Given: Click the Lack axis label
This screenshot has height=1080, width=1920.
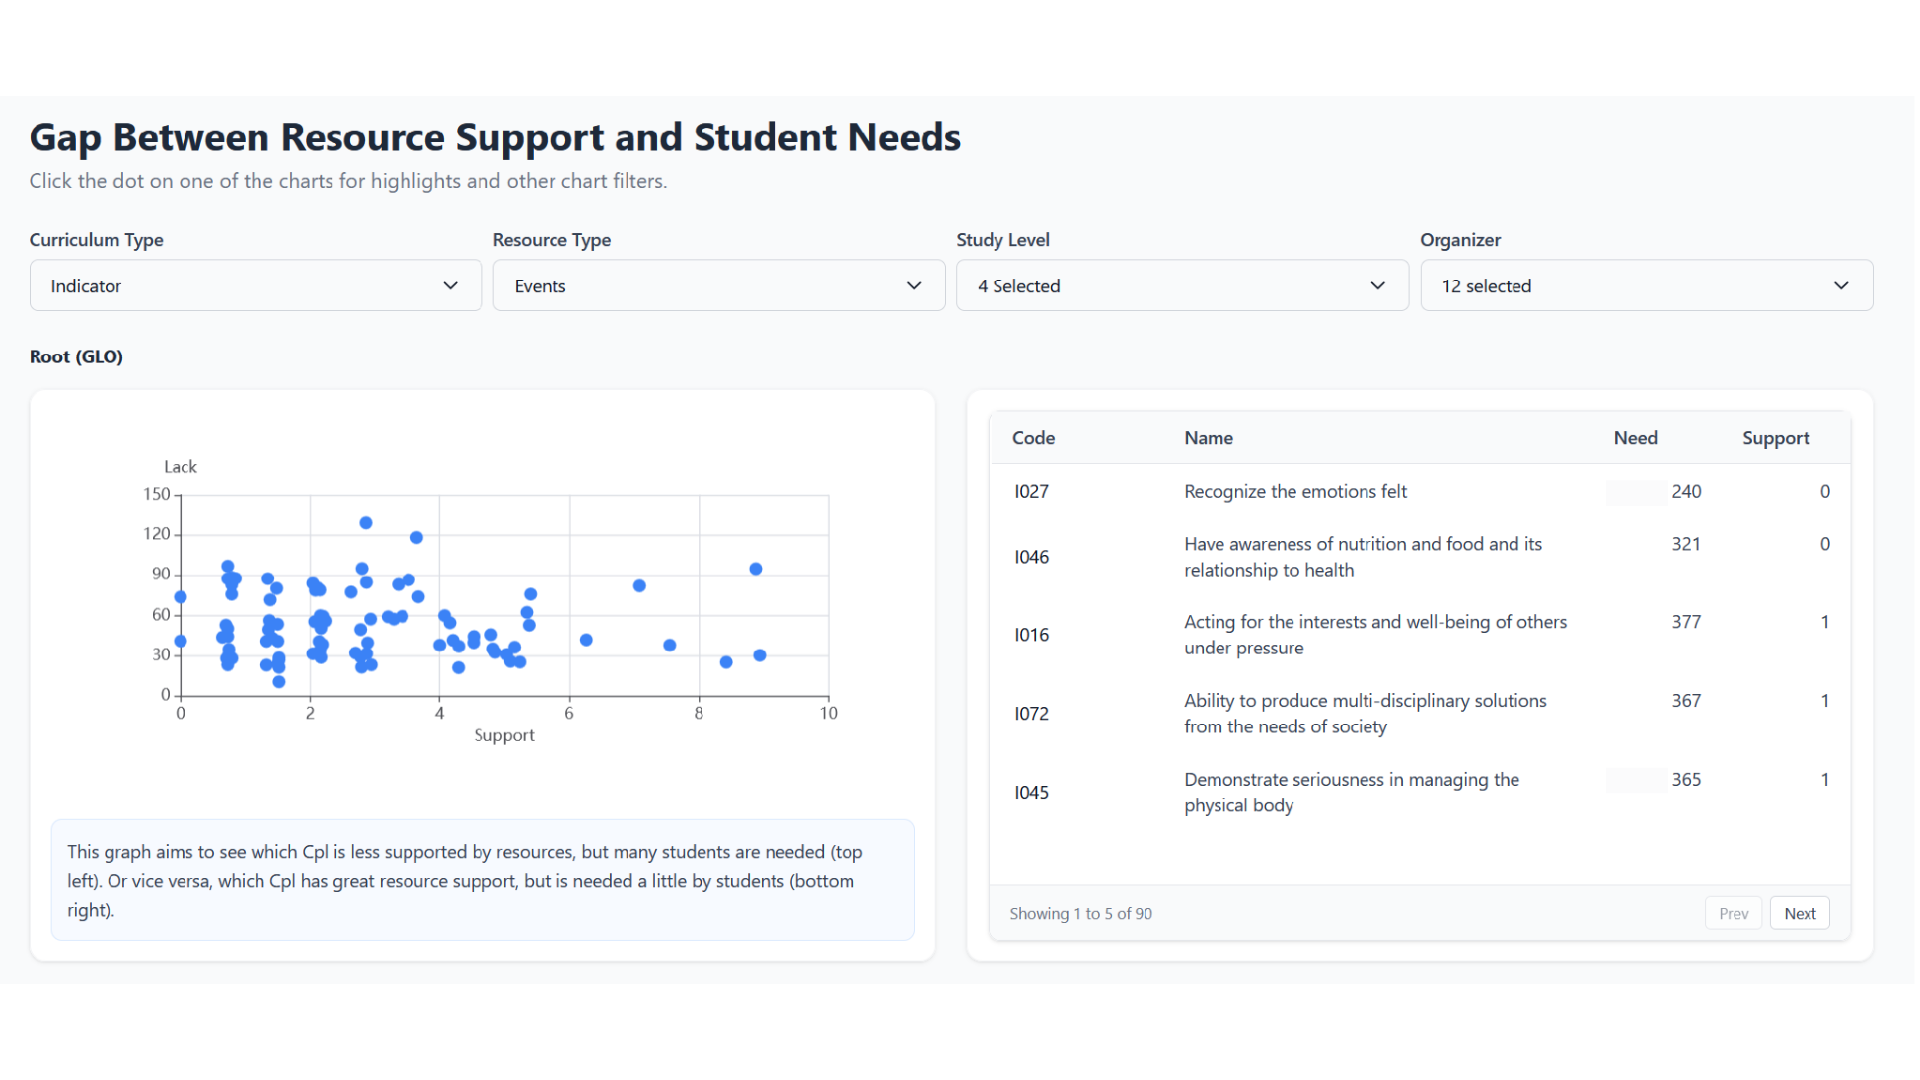Looking at the screenshot, I should coord(180,467).
